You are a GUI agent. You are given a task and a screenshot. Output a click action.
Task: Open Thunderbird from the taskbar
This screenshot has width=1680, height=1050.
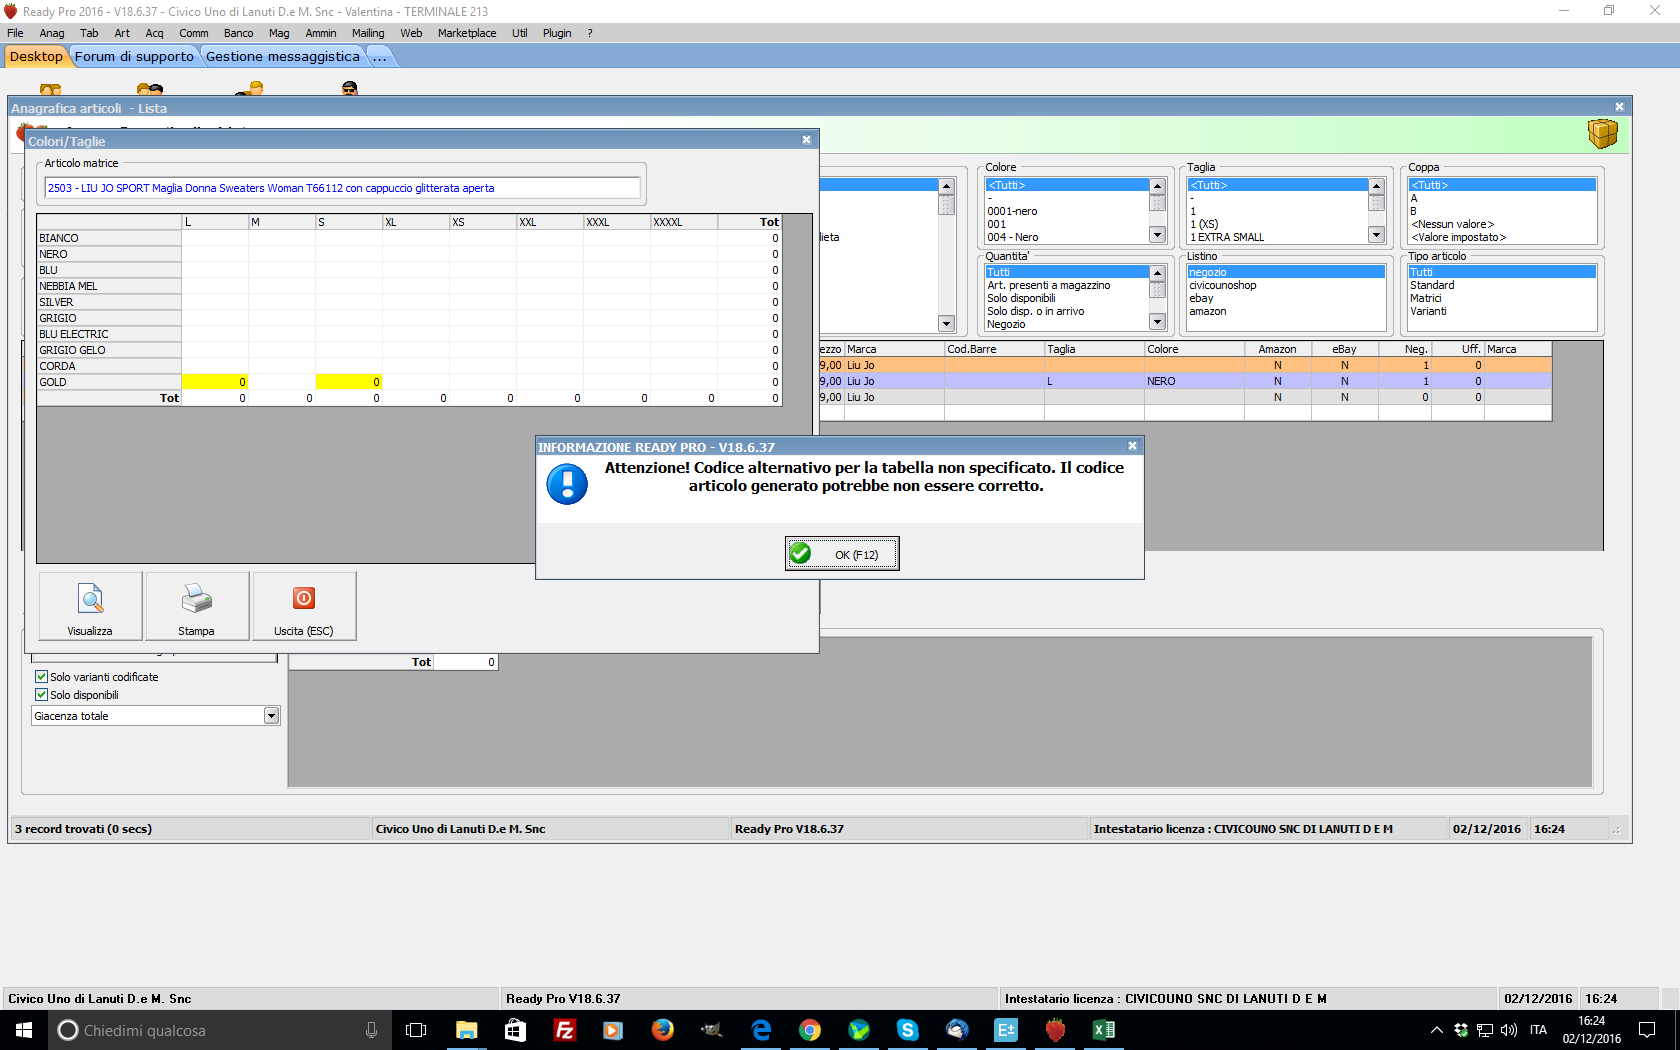957,1030
